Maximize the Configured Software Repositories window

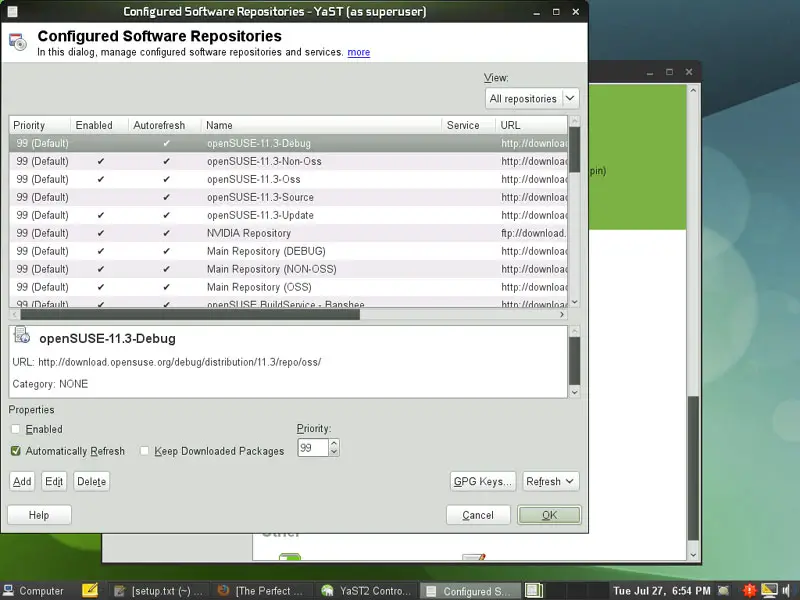556,11
